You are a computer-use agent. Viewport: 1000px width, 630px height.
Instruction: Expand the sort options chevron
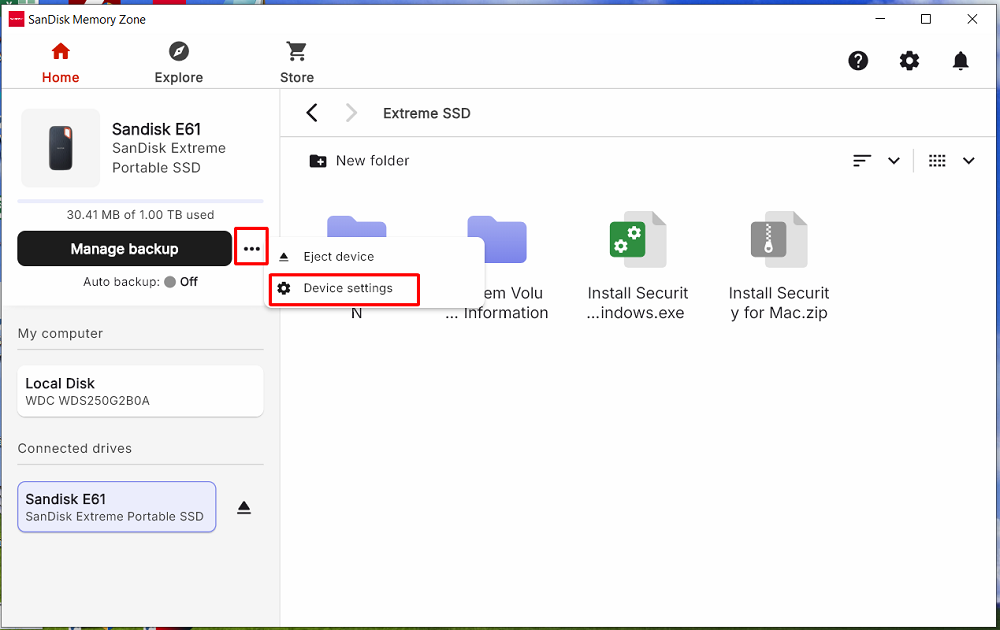click(893, 161)
